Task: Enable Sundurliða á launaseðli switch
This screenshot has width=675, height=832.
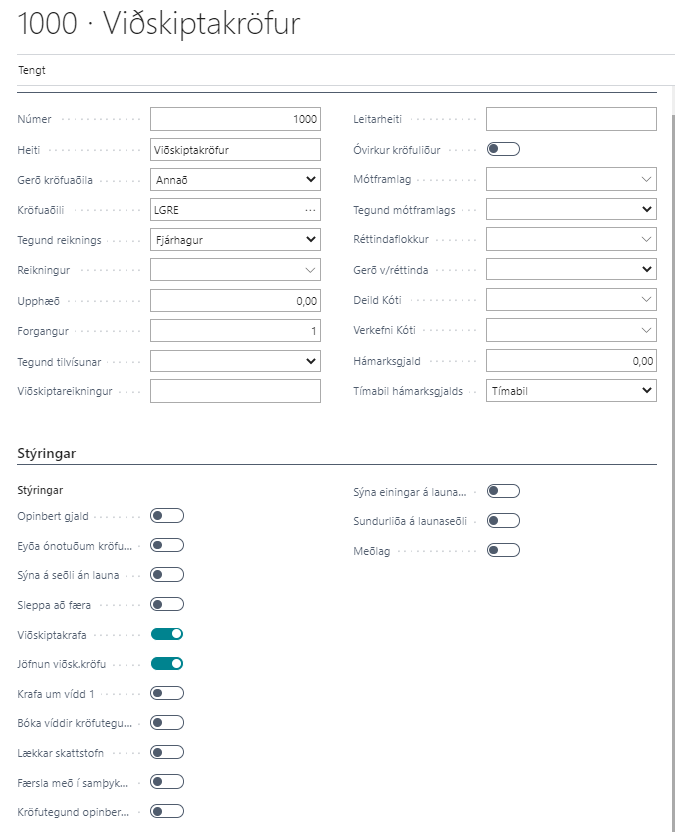Action: [x=503, y=520]
